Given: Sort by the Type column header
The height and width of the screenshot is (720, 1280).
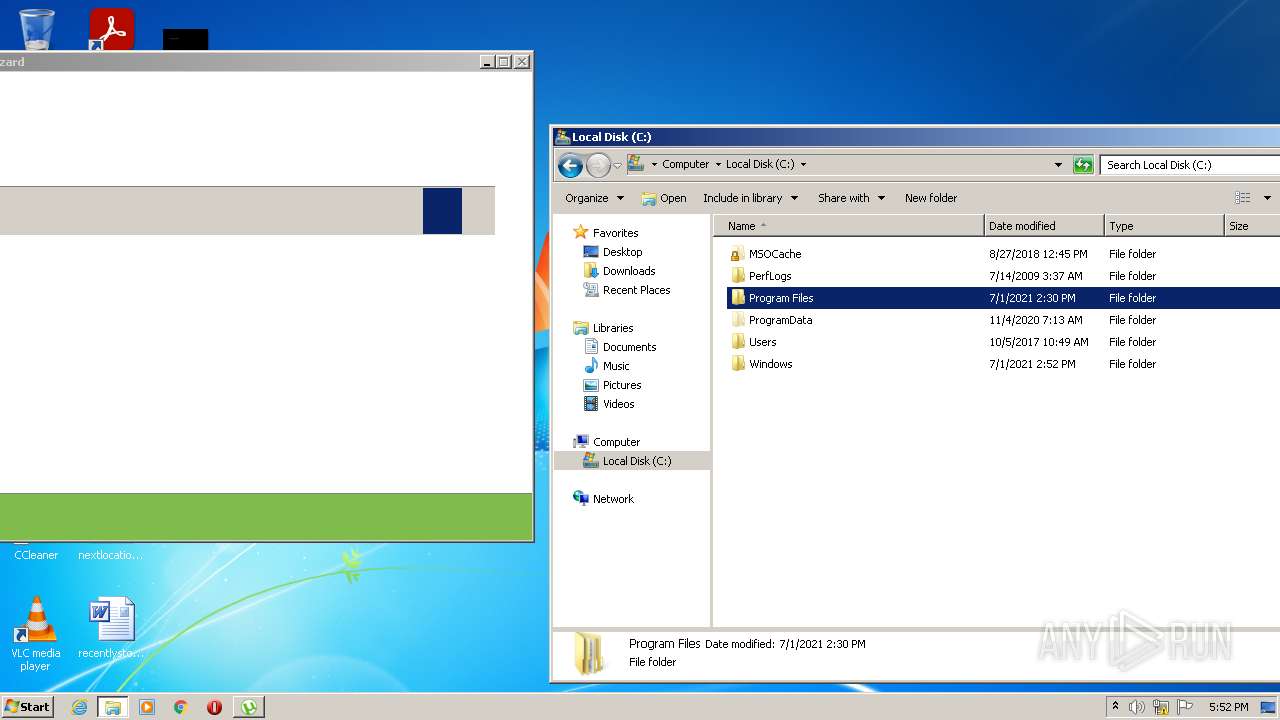Looking at the screenshot, I should point(1164,226).
